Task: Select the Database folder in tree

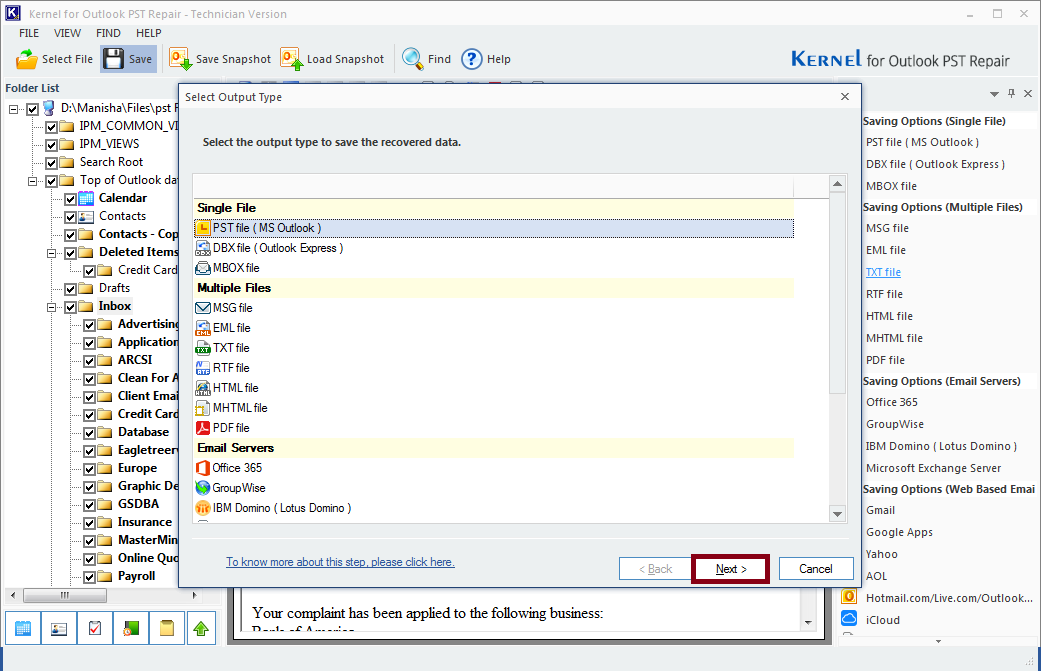Action: pos(143,432)
